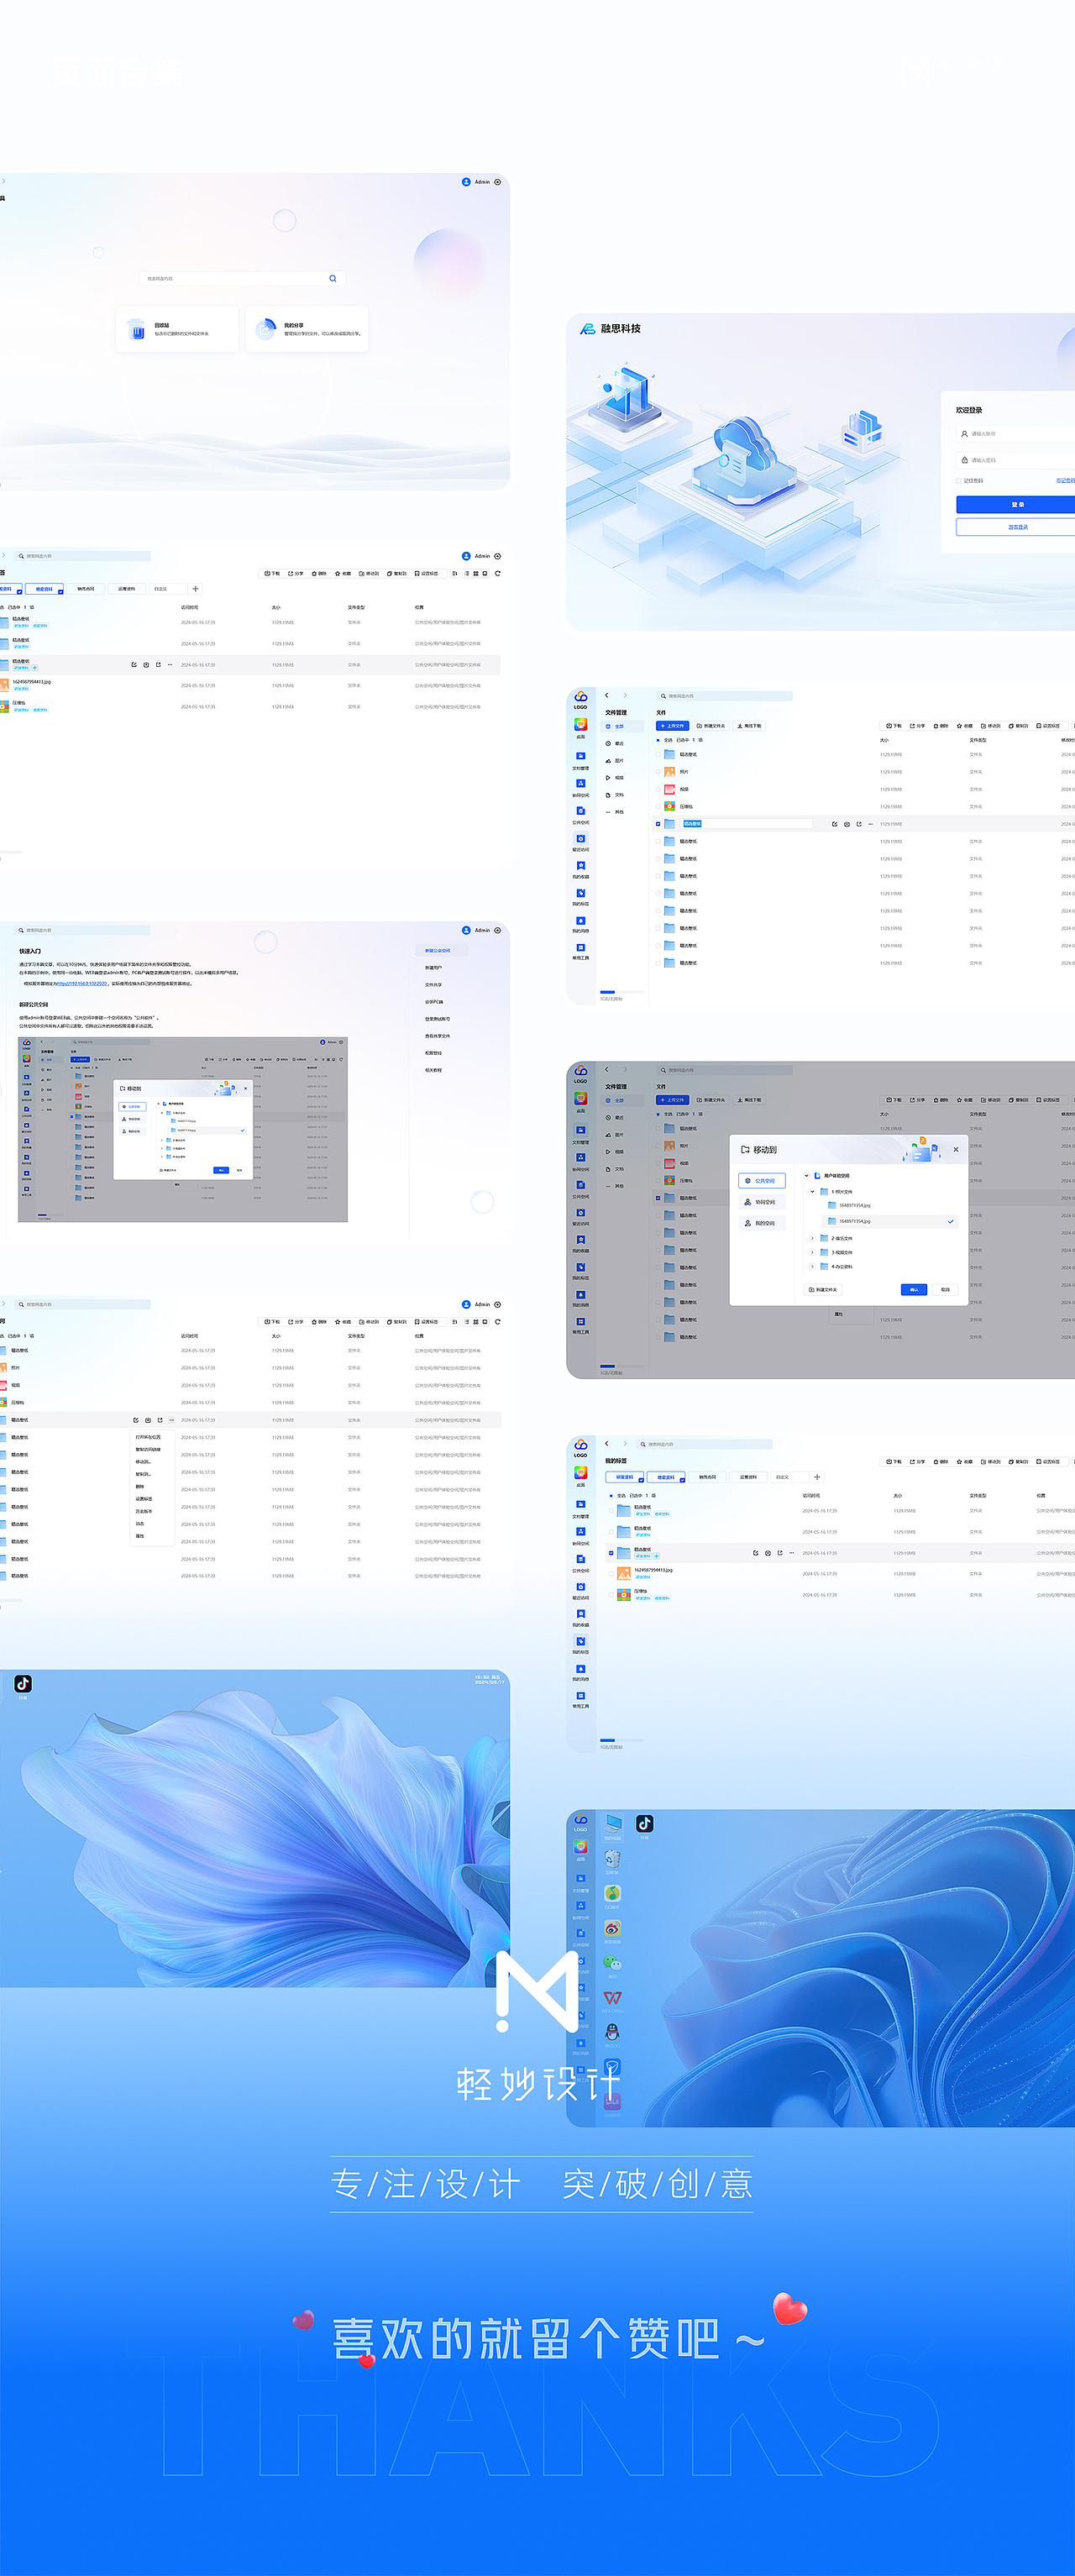Screen dimensions: 1075x2576
Task: Click 新建文件夹 inside 移动到 dialog
Action: click(x=823, y=1289)
